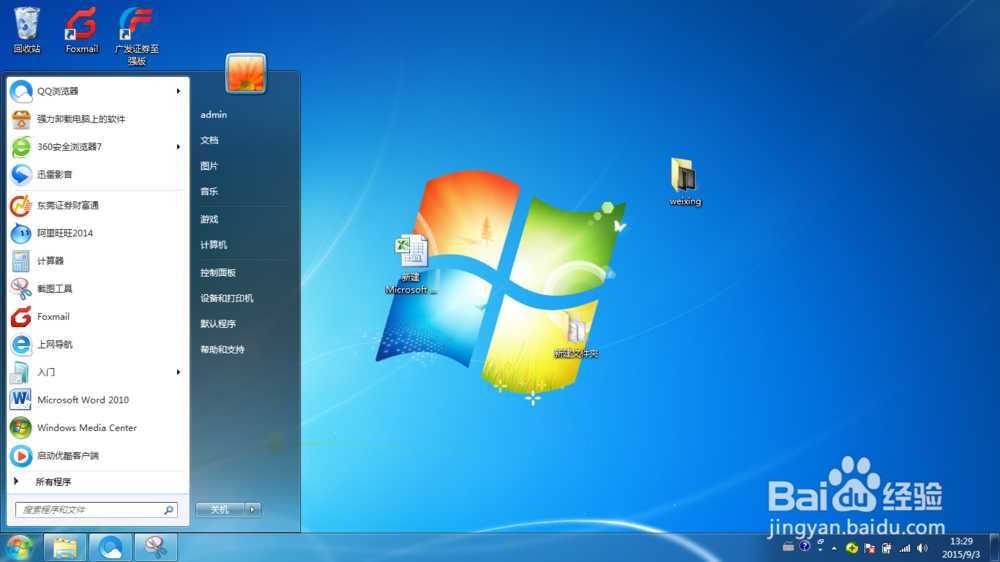This screenshot has width=1000, height=562.
Task: Open 文档 documents link
Action: [x=209, y=140]
